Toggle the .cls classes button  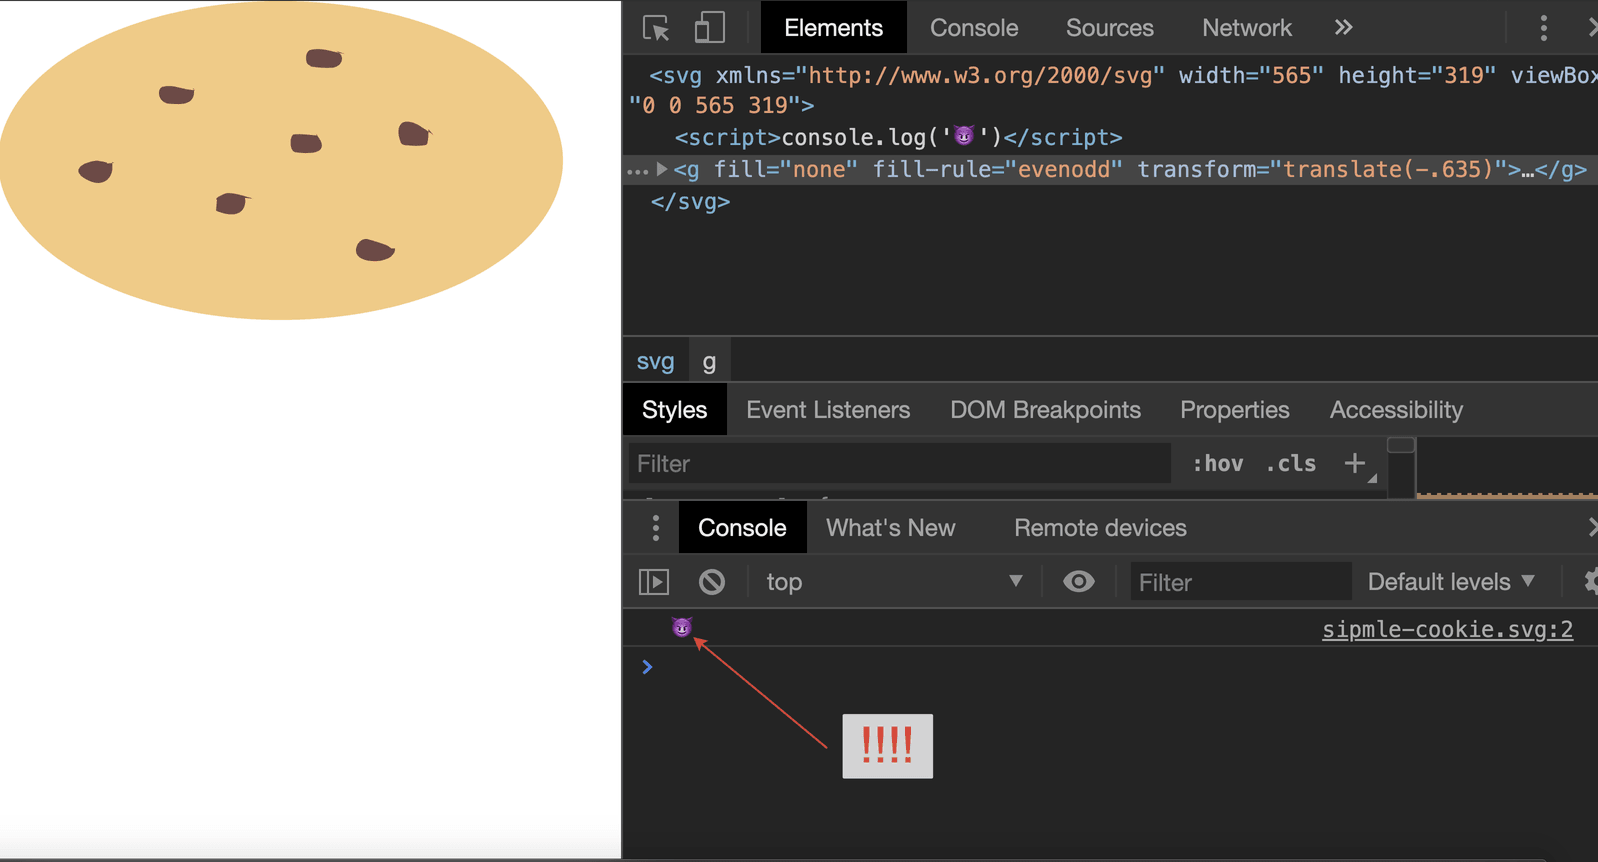pos(1290,464)
